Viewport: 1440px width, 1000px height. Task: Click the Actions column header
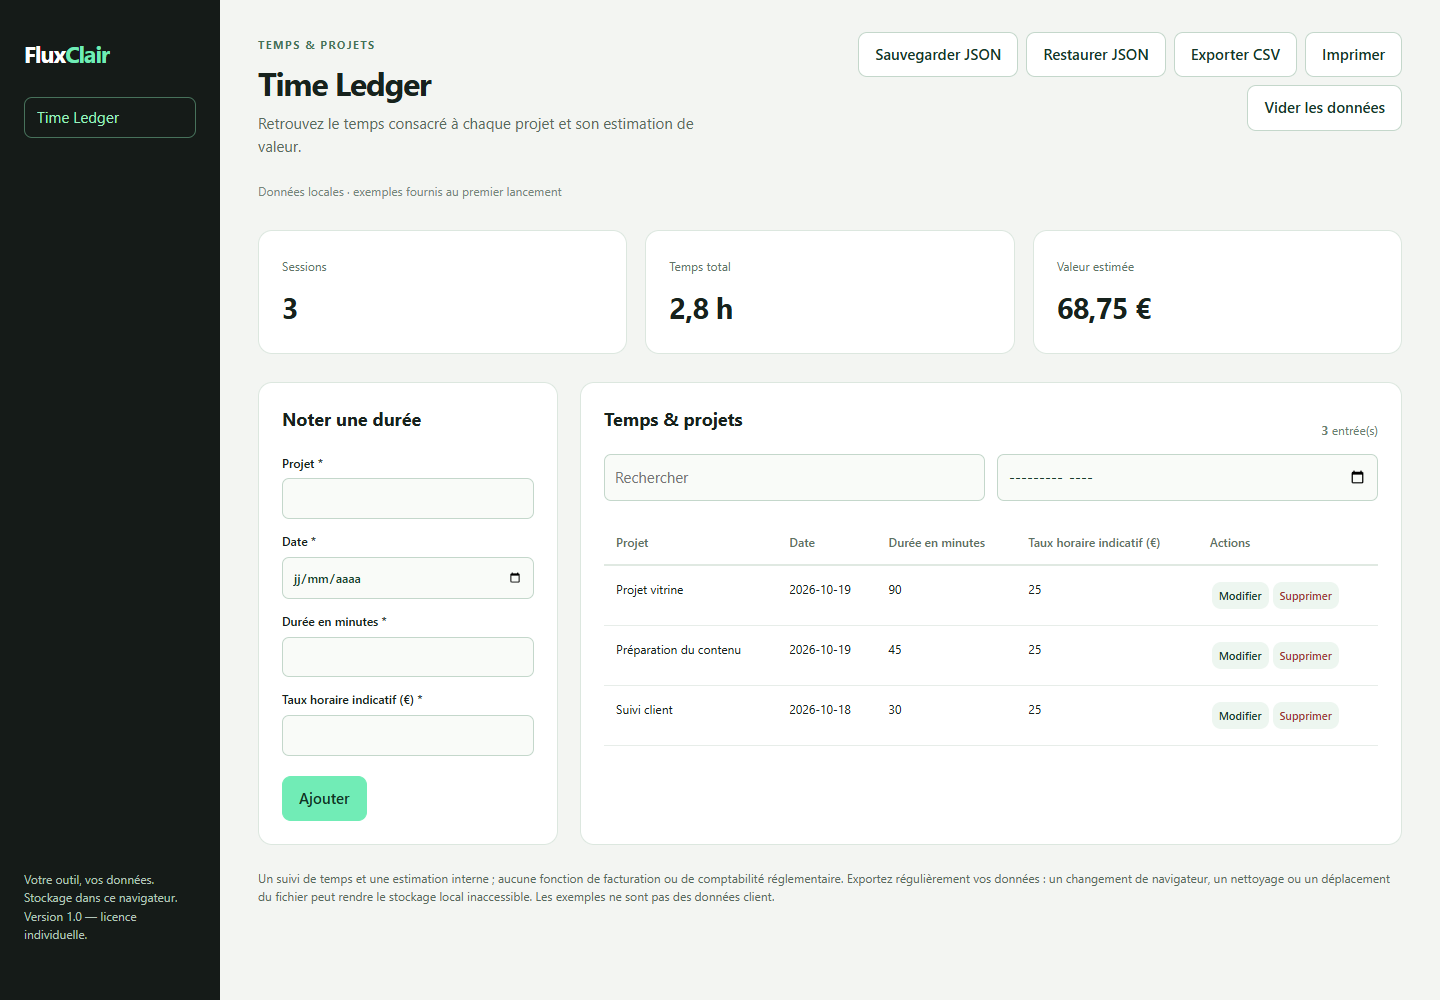point(1230,543)
